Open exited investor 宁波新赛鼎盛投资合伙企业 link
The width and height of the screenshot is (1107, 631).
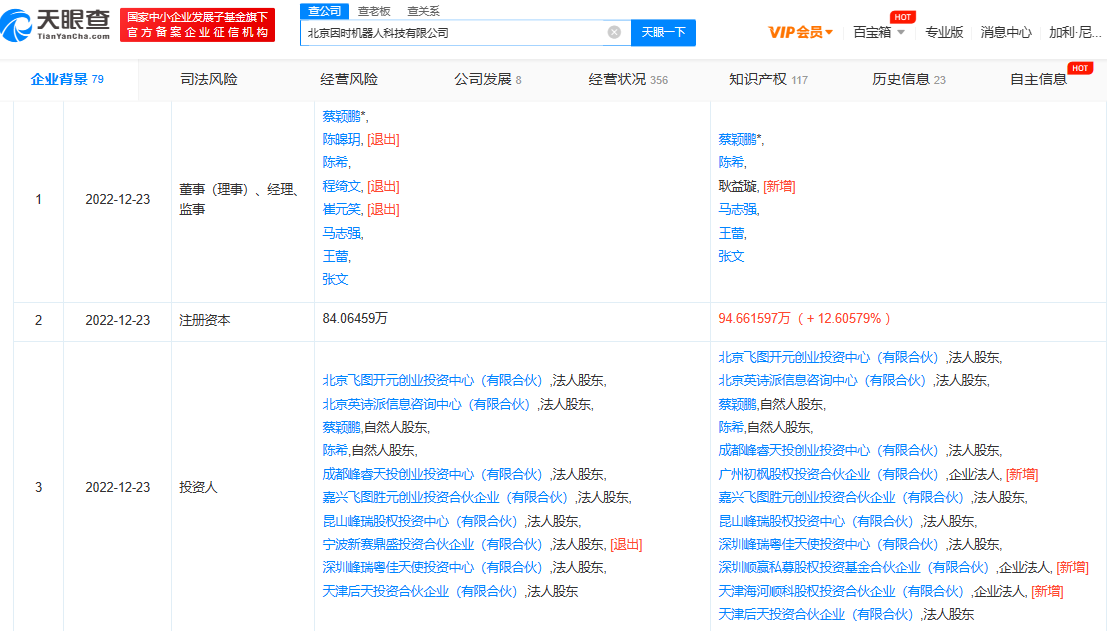[435, 544]
